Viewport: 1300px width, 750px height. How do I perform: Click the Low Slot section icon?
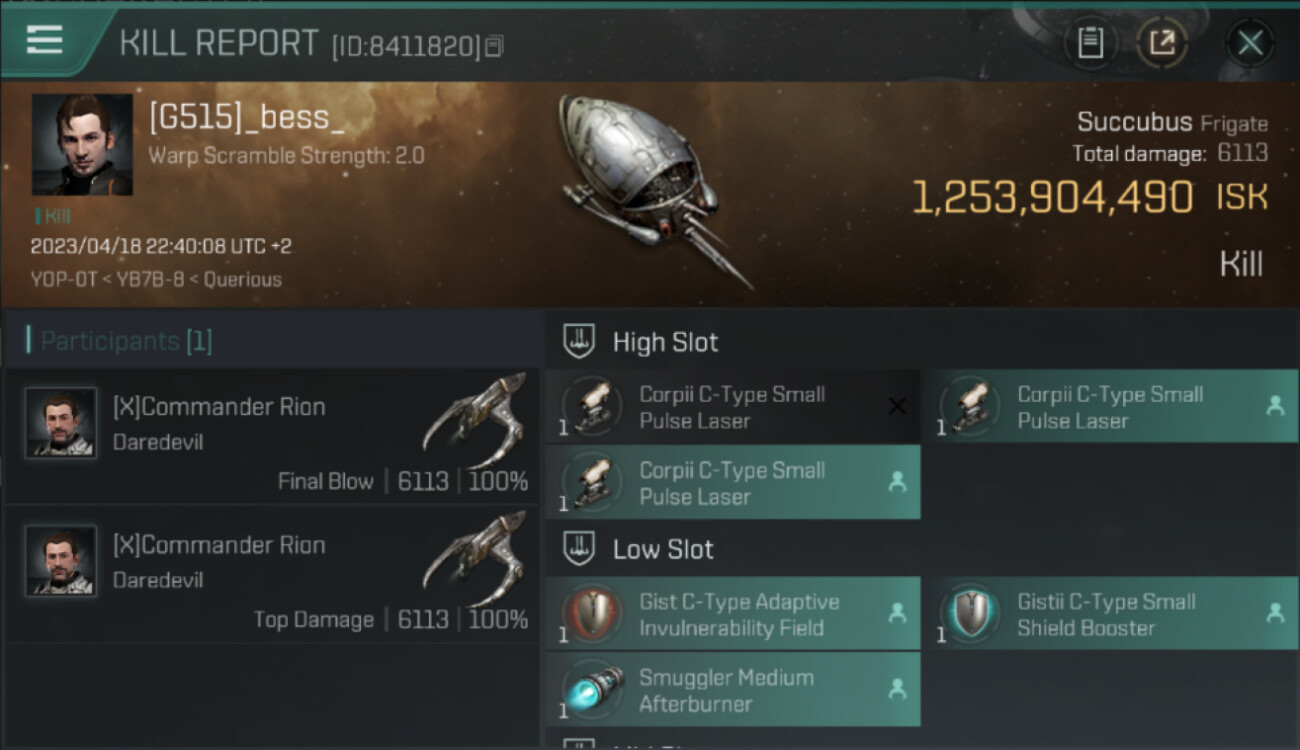[580, 548]
